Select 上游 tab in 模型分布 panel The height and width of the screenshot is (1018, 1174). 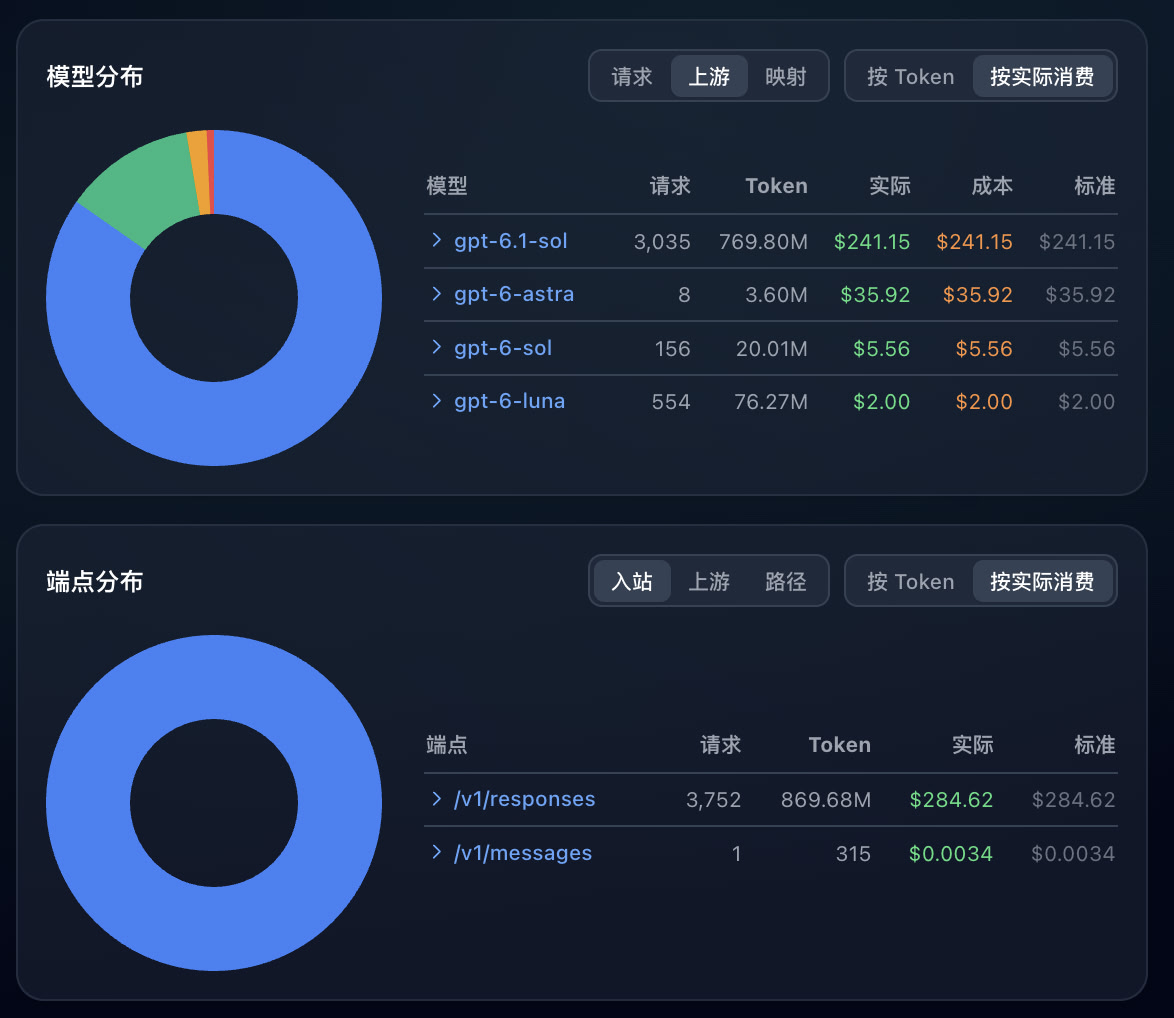pyautogui.click(x=708, y=76)
